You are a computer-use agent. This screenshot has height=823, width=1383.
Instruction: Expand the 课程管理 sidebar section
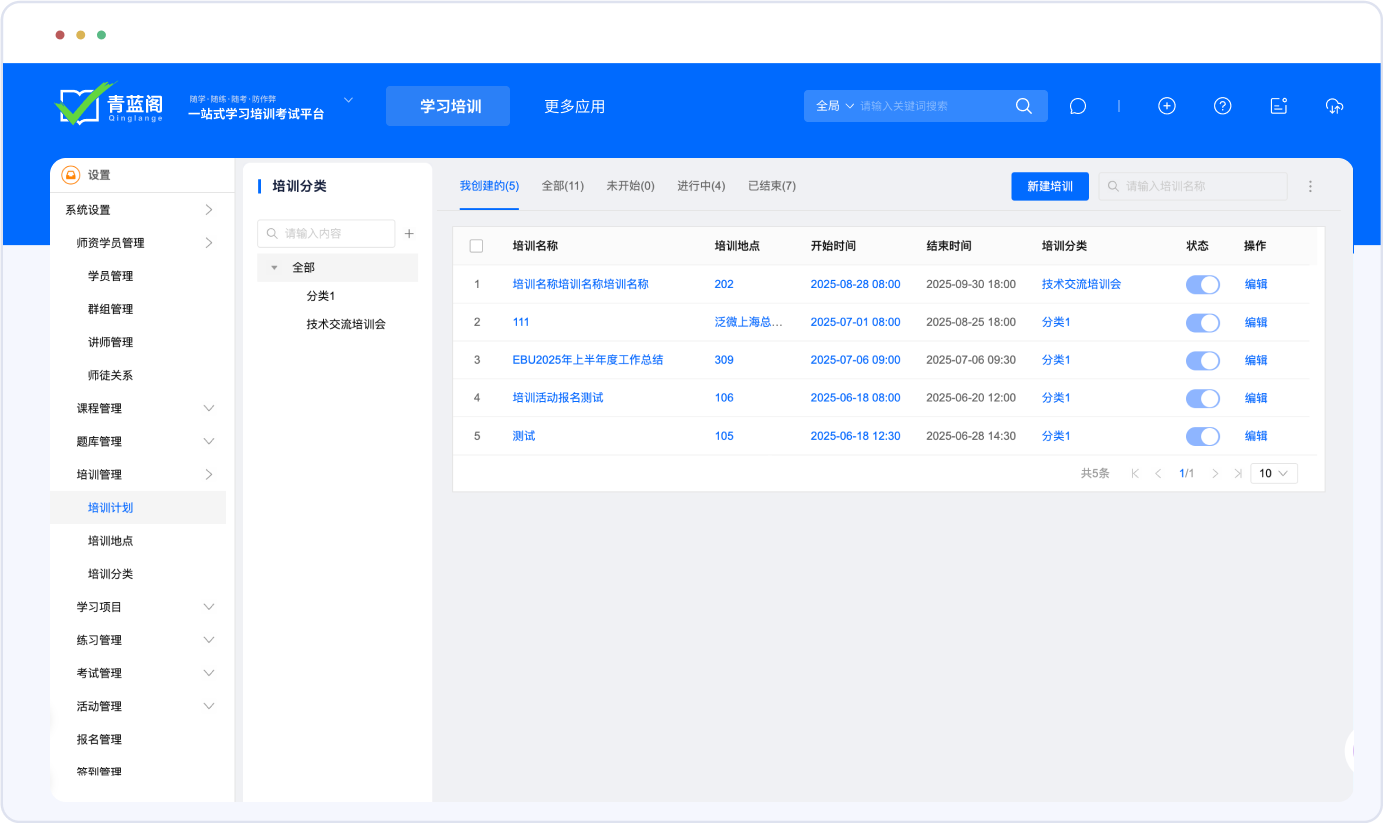[209, 408]
